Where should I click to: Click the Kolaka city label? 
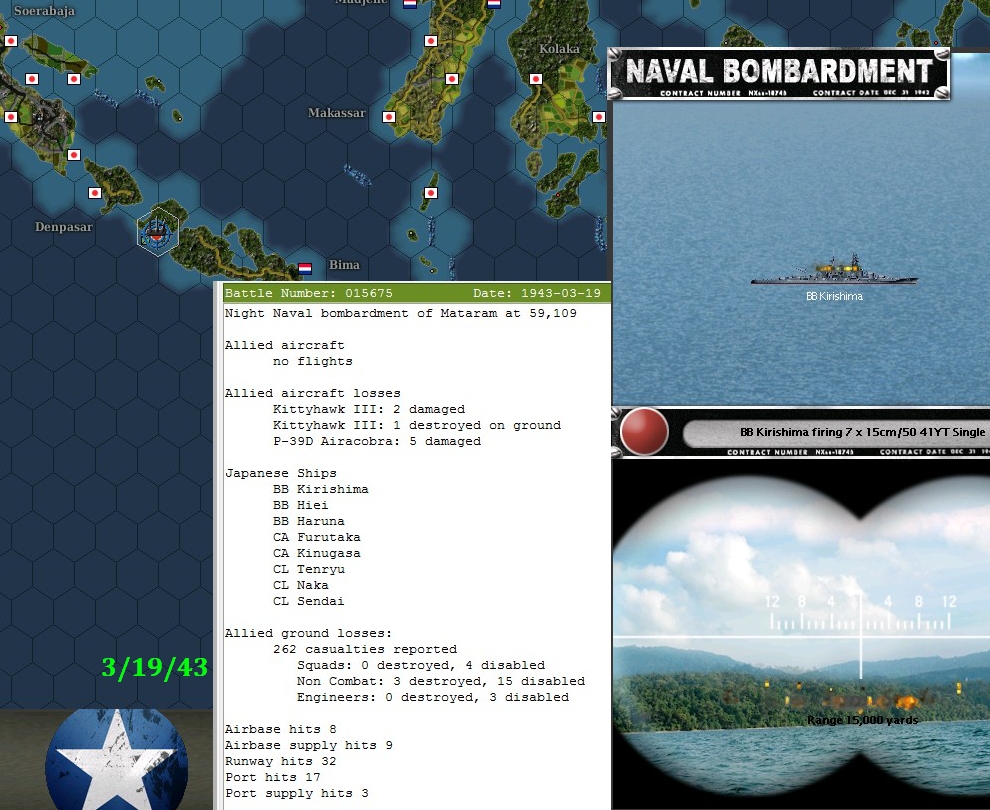(x=559, y=49)
